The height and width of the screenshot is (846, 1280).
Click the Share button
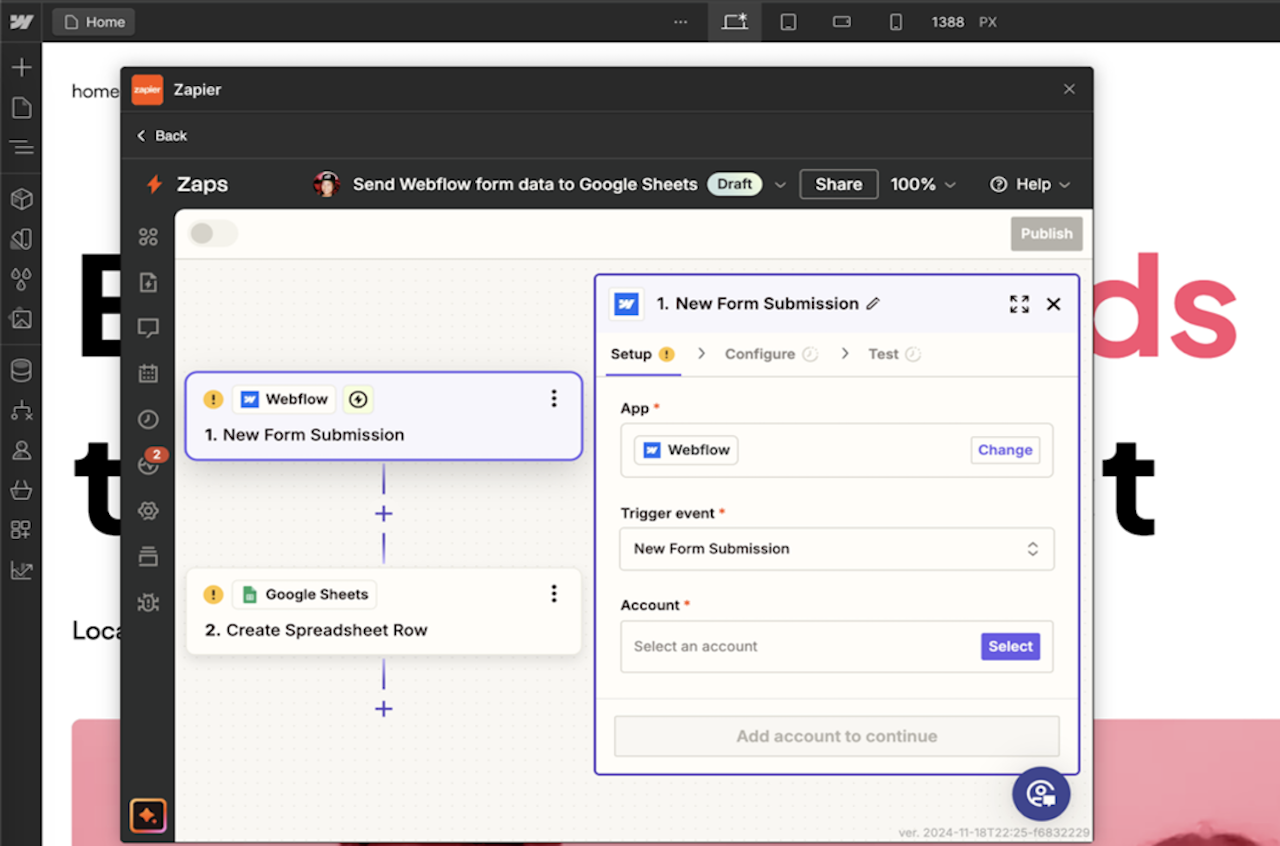click(838, 184)
